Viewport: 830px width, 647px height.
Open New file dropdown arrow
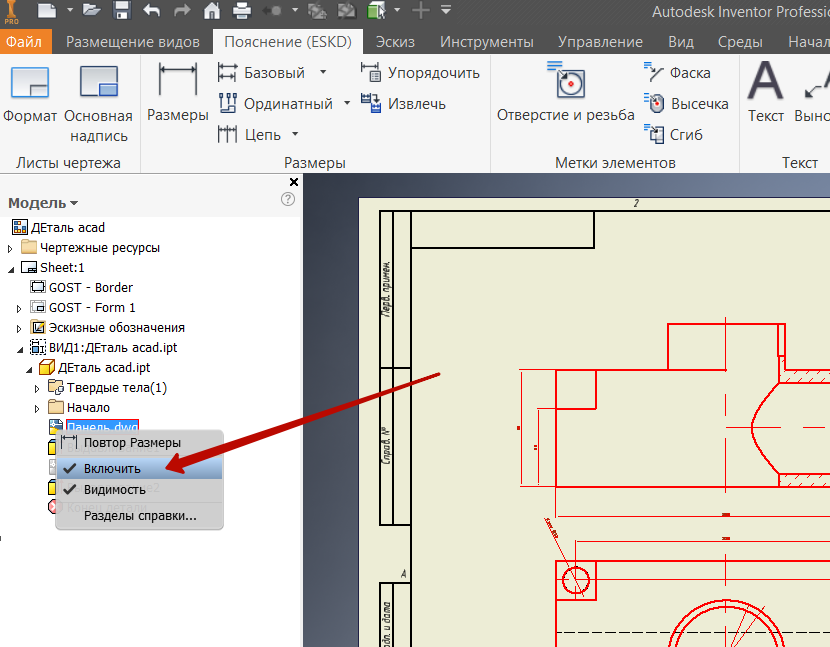(x=70, y=10)
